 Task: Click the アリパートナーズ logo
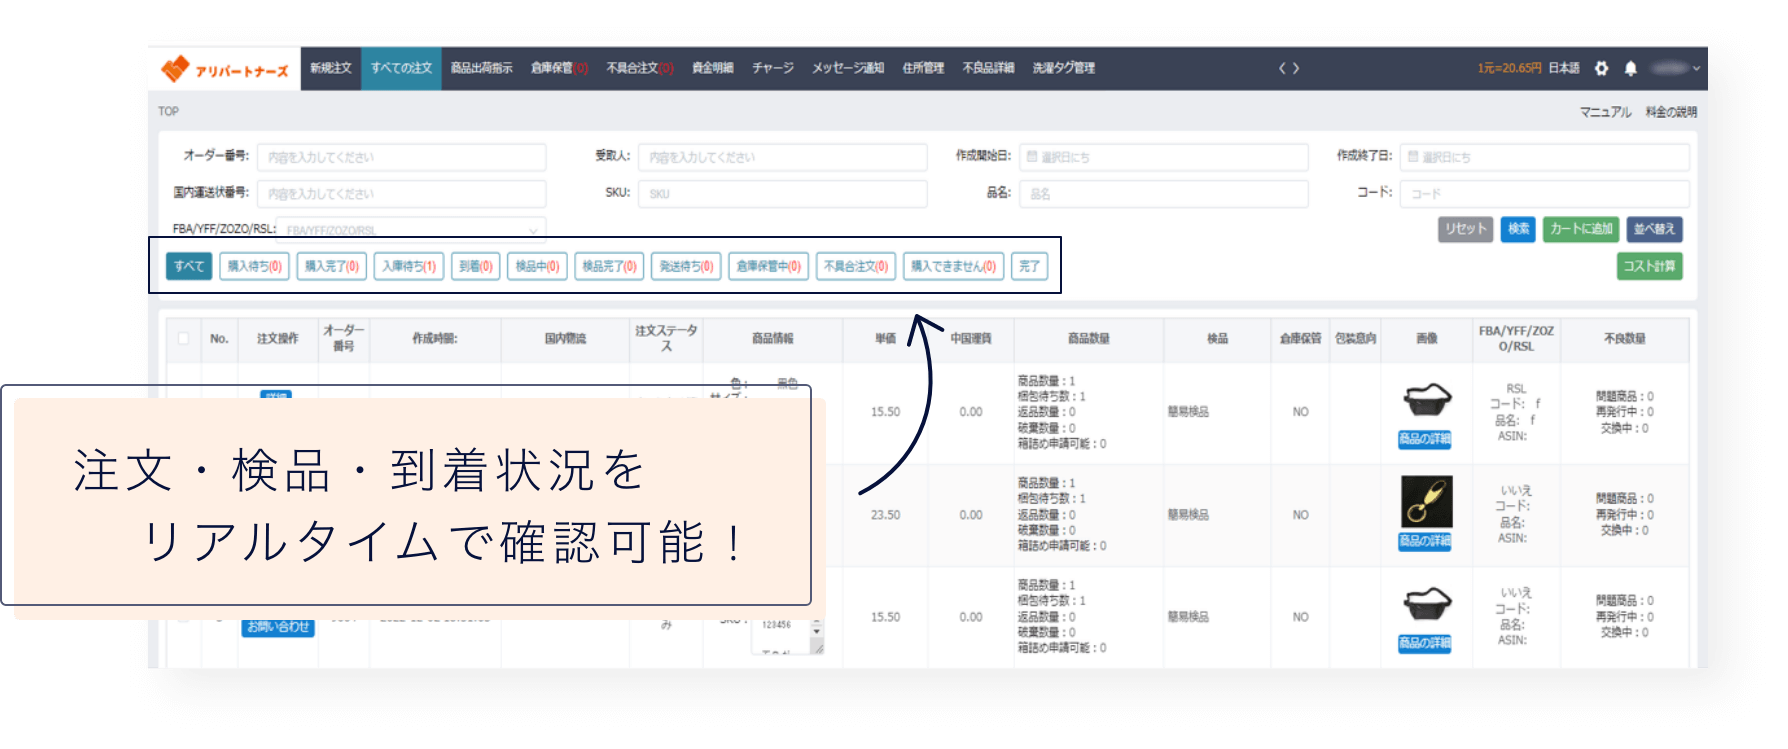pyautogui.click(x=225, y=69)
